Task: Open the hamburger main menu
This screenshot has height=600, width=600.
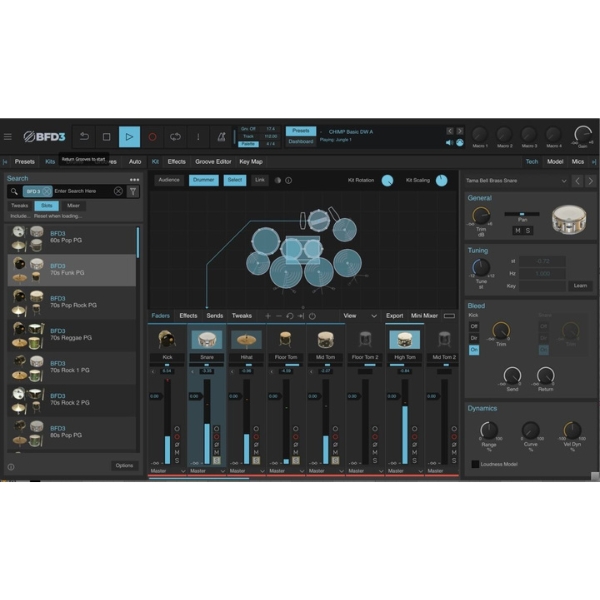Action: (x=8, y=137)
